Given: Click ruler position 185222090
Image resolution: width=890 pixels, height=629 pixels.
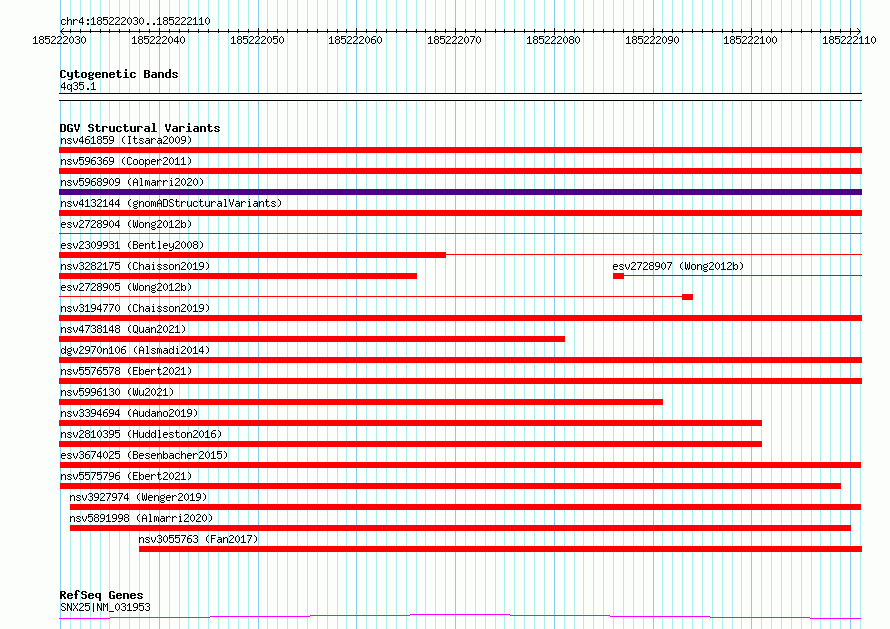Looking at the screenshot, I should point(652,40).
